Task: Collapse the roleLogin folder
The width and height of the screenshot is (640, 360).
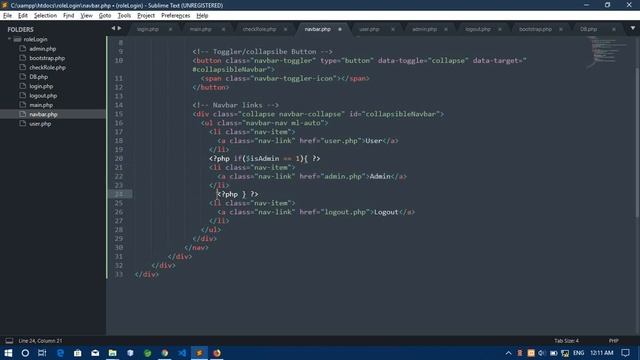Action: pyautogui.click(x=9, y=39)
